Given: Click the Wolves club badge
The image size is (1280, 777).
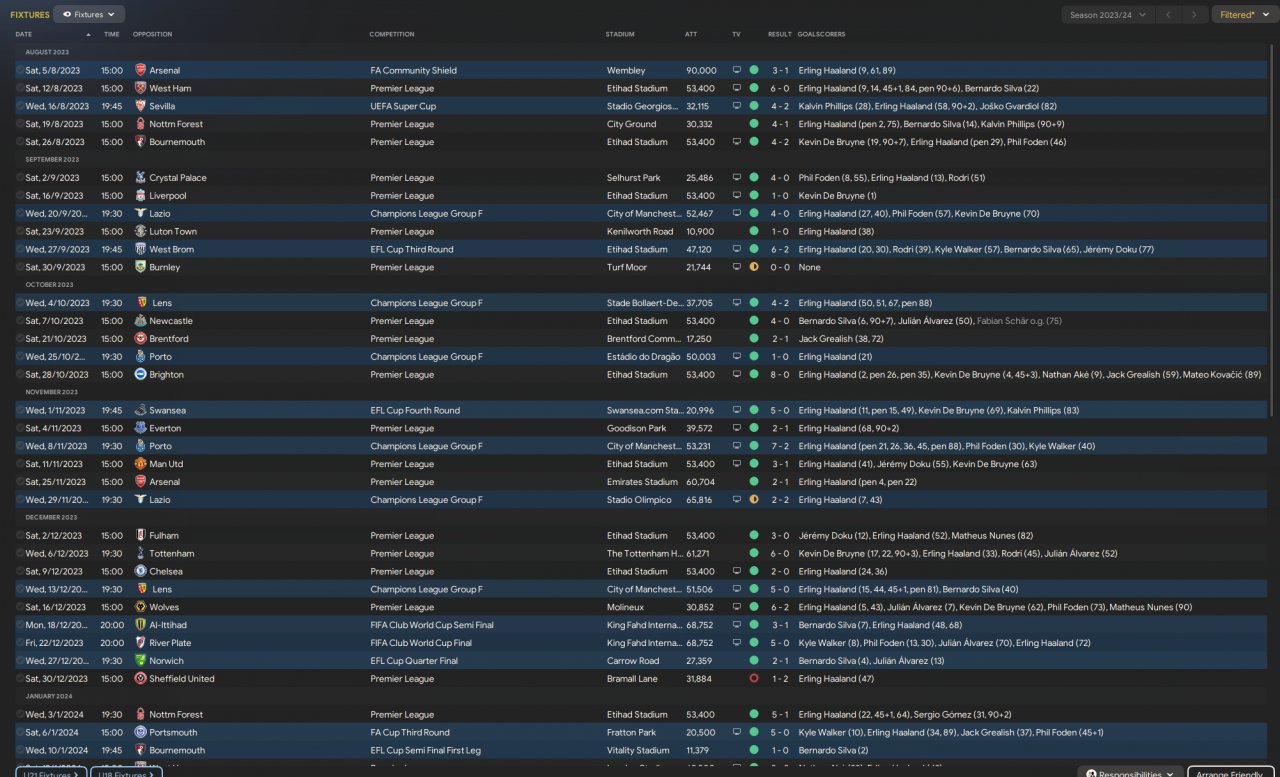Looking at the screenshot, I should click(x=140, y=607).
